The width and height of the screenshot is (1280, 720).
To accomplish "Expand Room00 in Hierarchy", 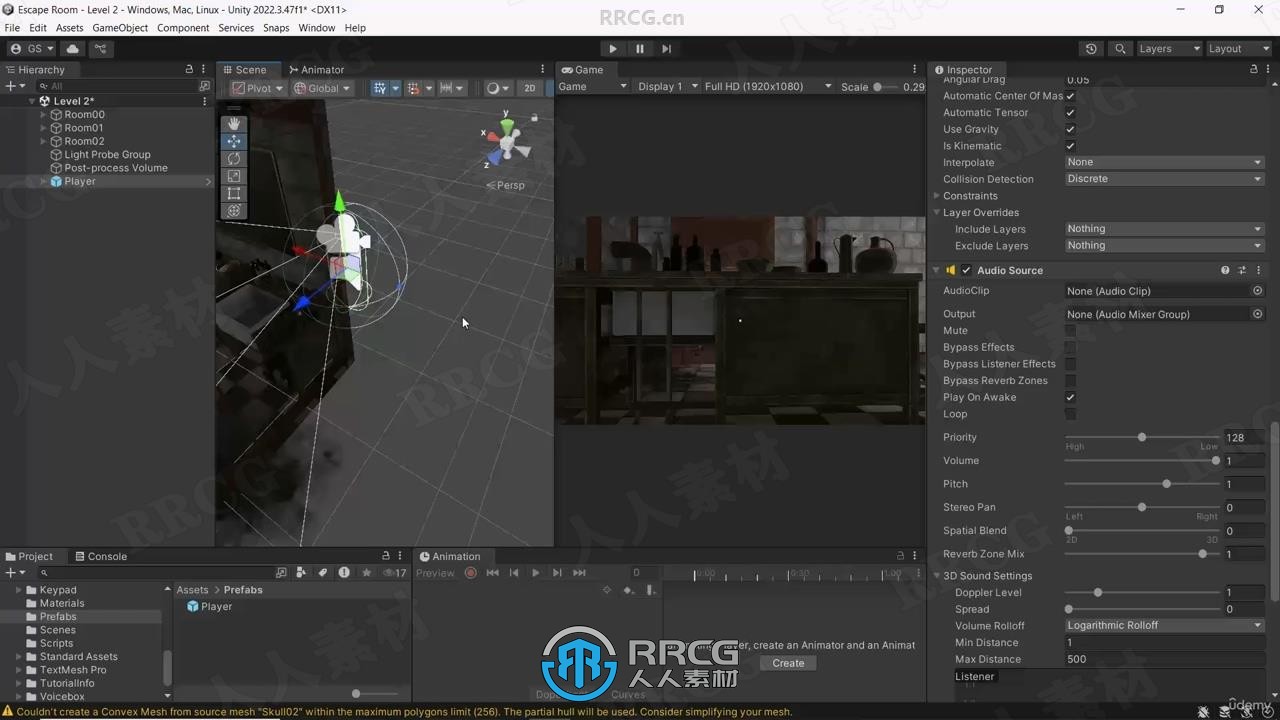I will pos(43,115).
